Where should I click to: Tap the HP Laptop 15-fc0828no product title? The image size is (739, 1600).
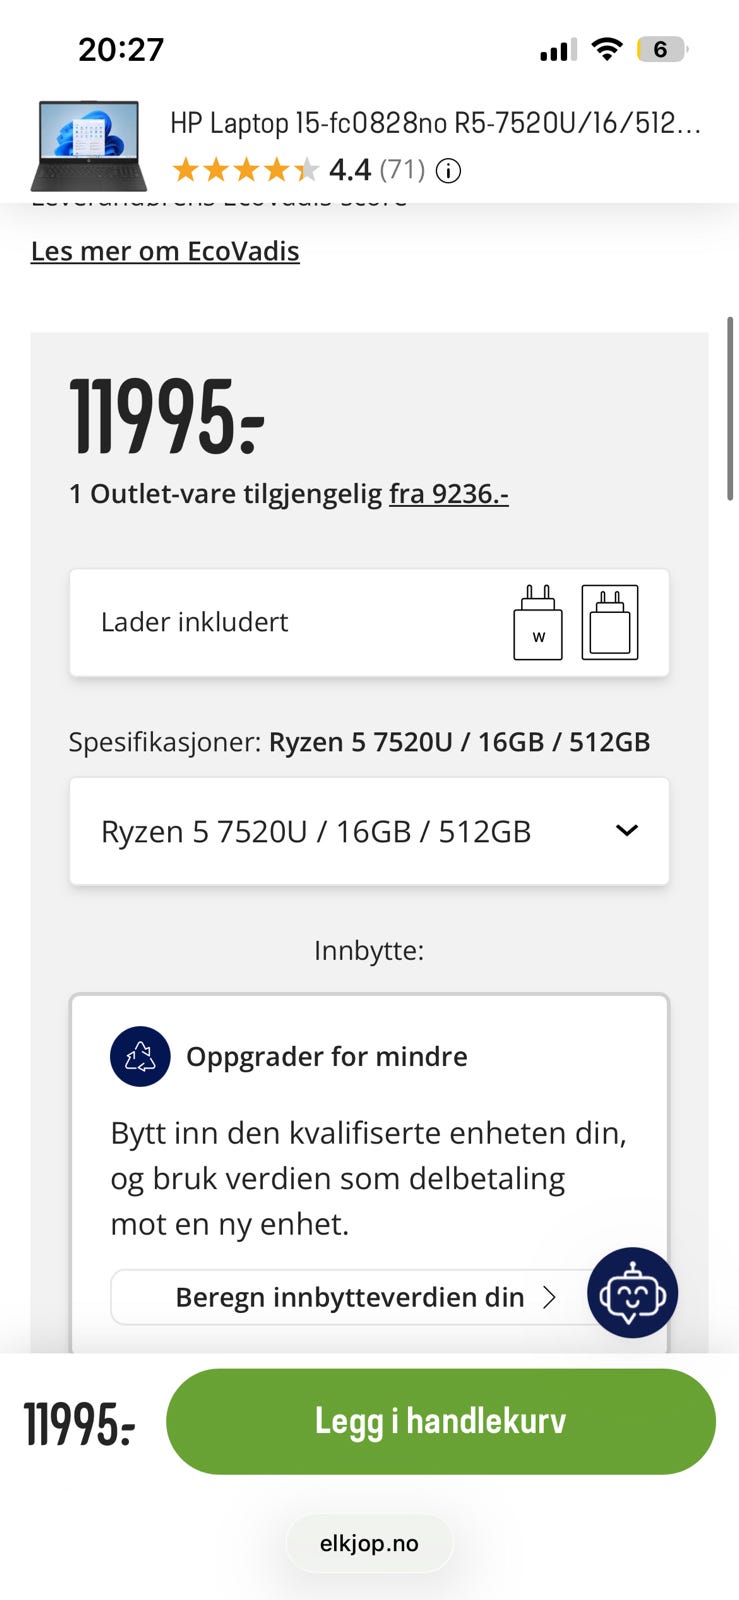click(x=435, y=123)
